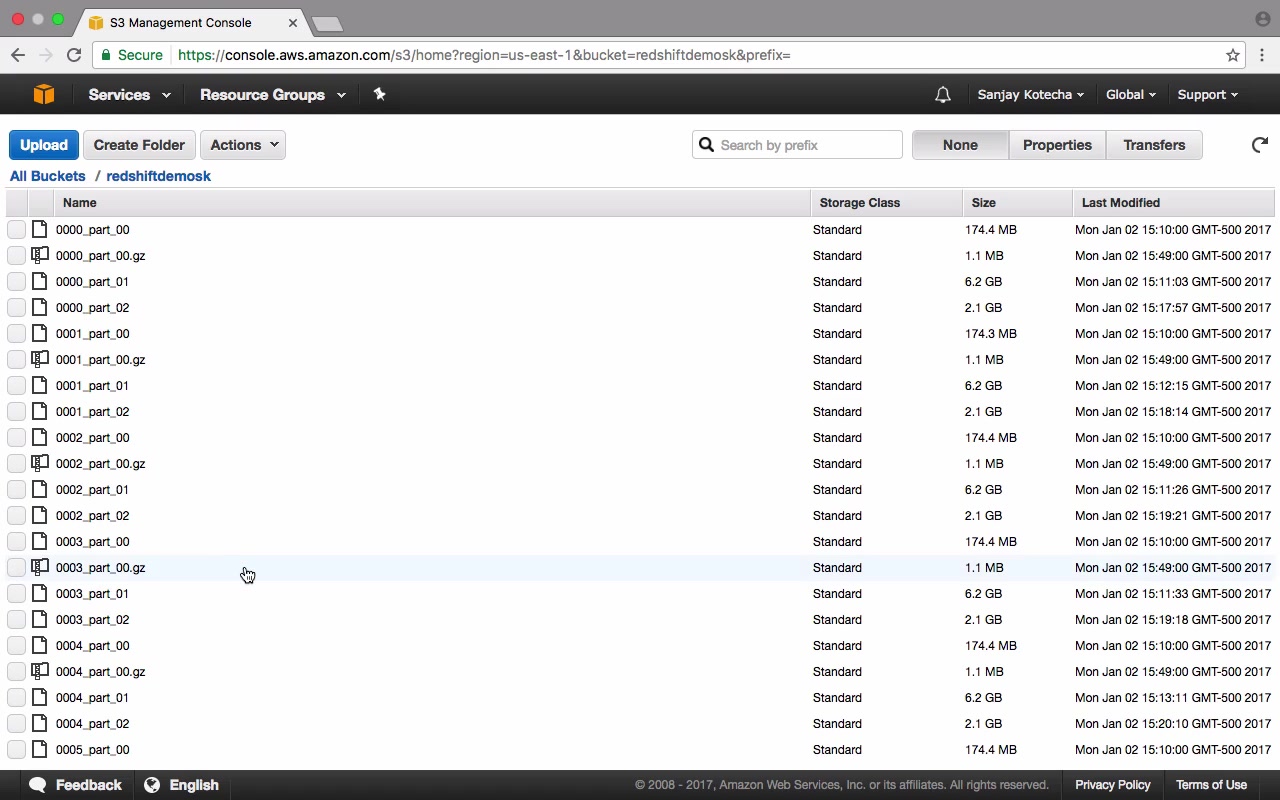Click the file name 0003_part_01
This screenshot has height=800, width=1280.
pyautogui.click(x=92, y=593)
